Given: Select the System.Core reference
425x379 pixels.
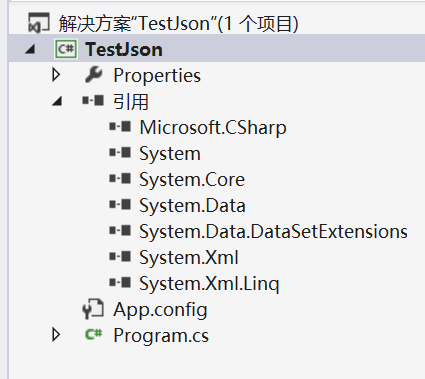Looking at the screenshot, I should tap(192, 180).
